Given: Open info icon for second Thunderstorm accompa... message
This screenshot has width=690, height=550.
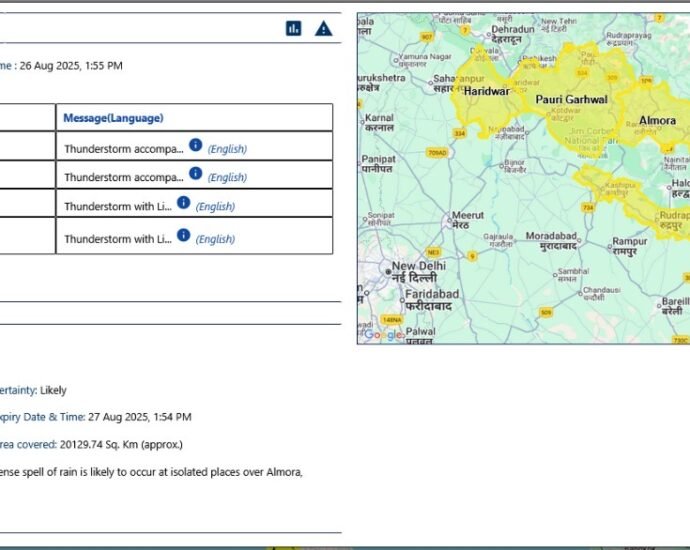Looking at the screenshot, I should click(x=196, y=174).
